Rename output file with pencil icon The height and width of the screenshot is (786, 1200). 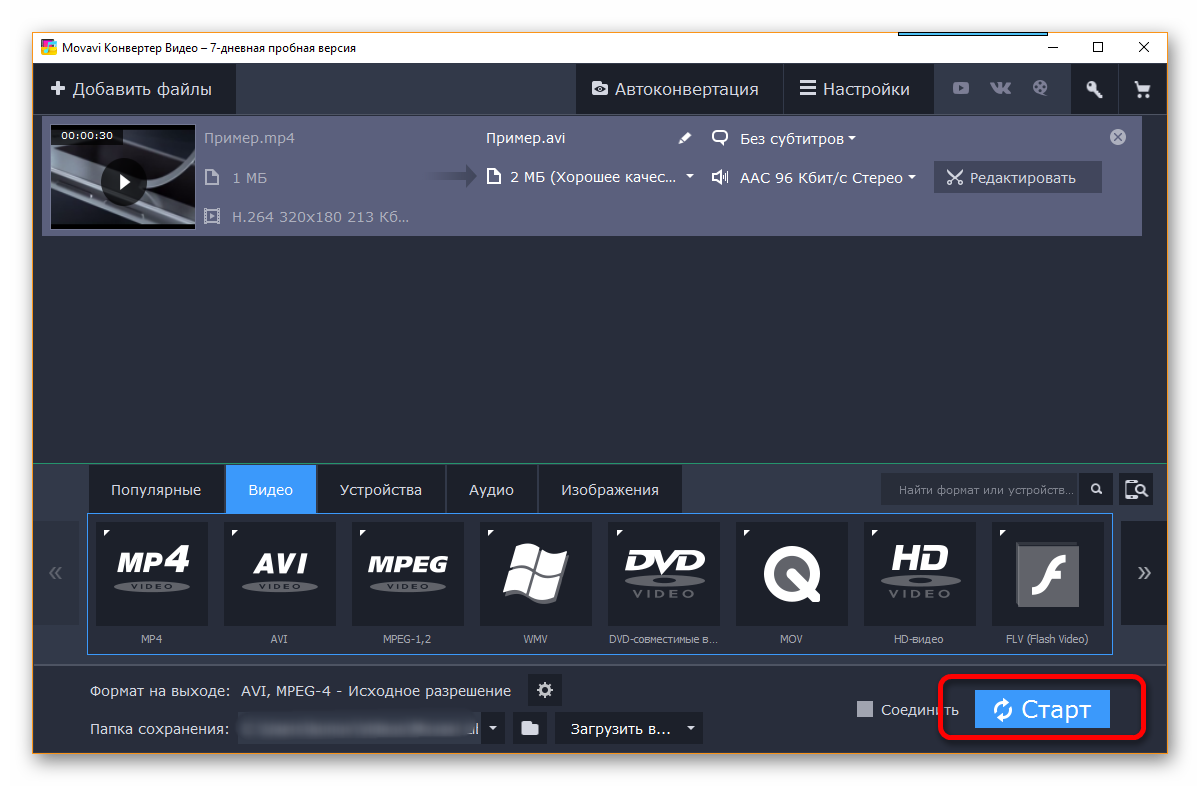[x=685, y=138]
